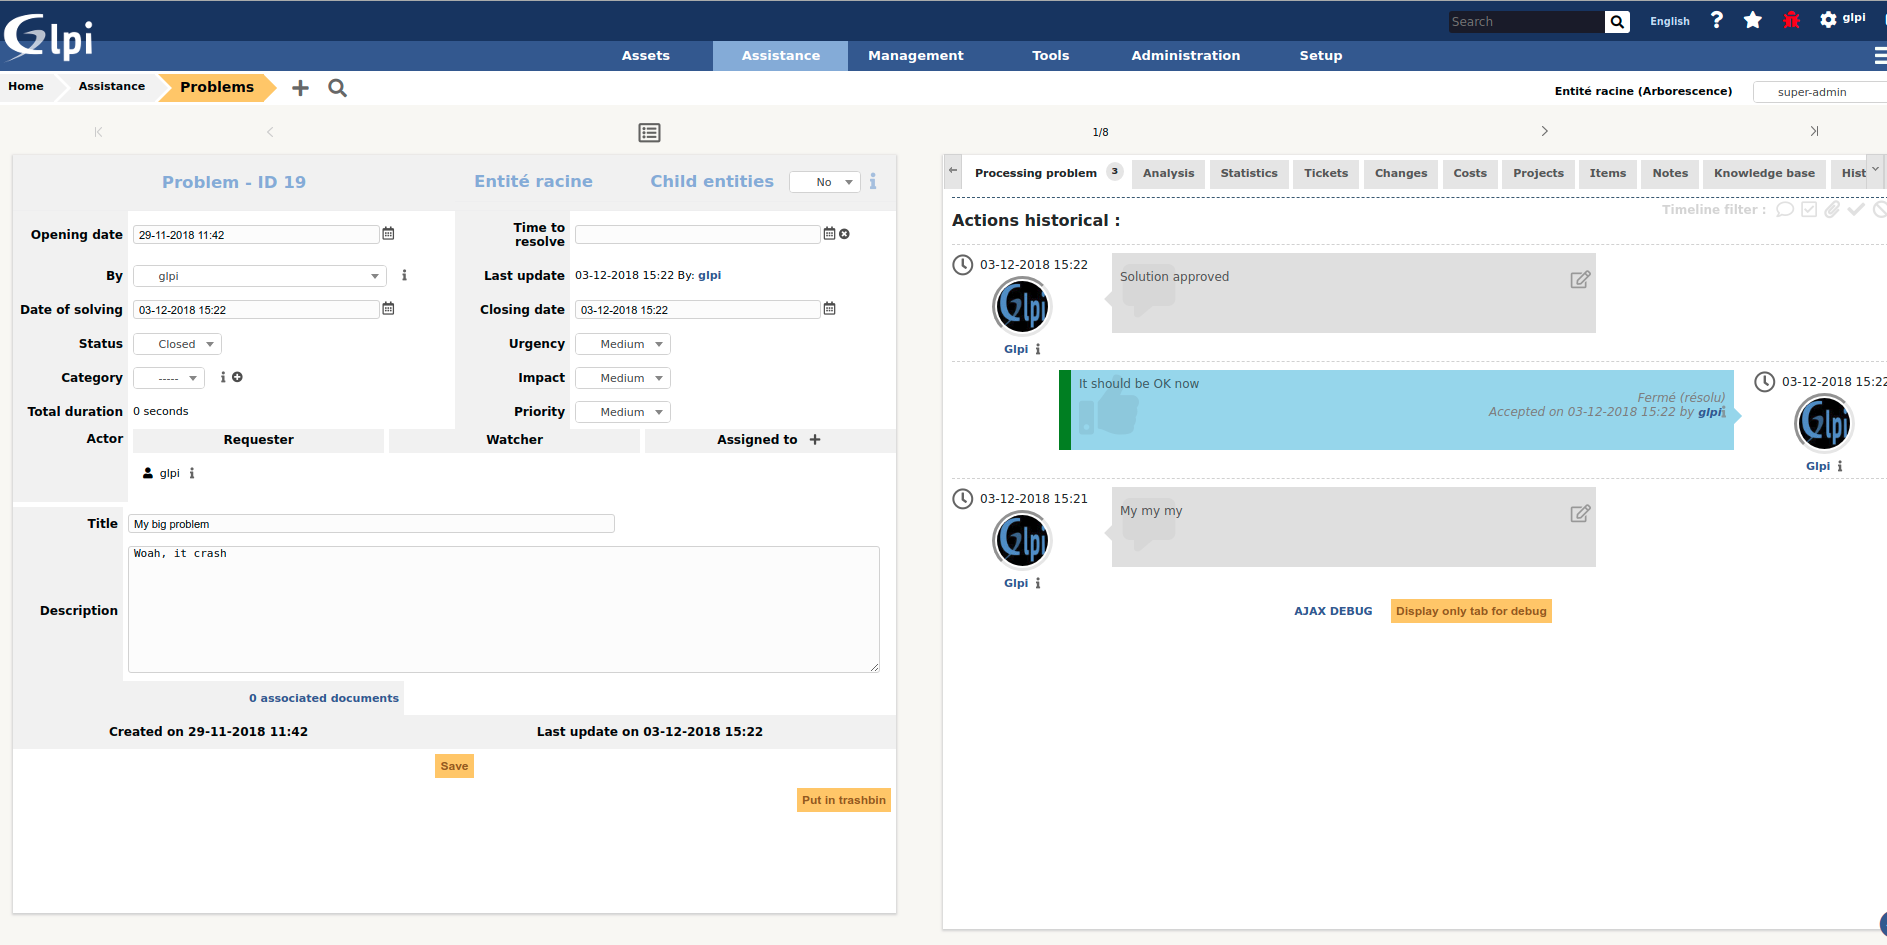Click the red debug bug icon
This screenshot has height=945, width=1887.
click(1791, 20)
